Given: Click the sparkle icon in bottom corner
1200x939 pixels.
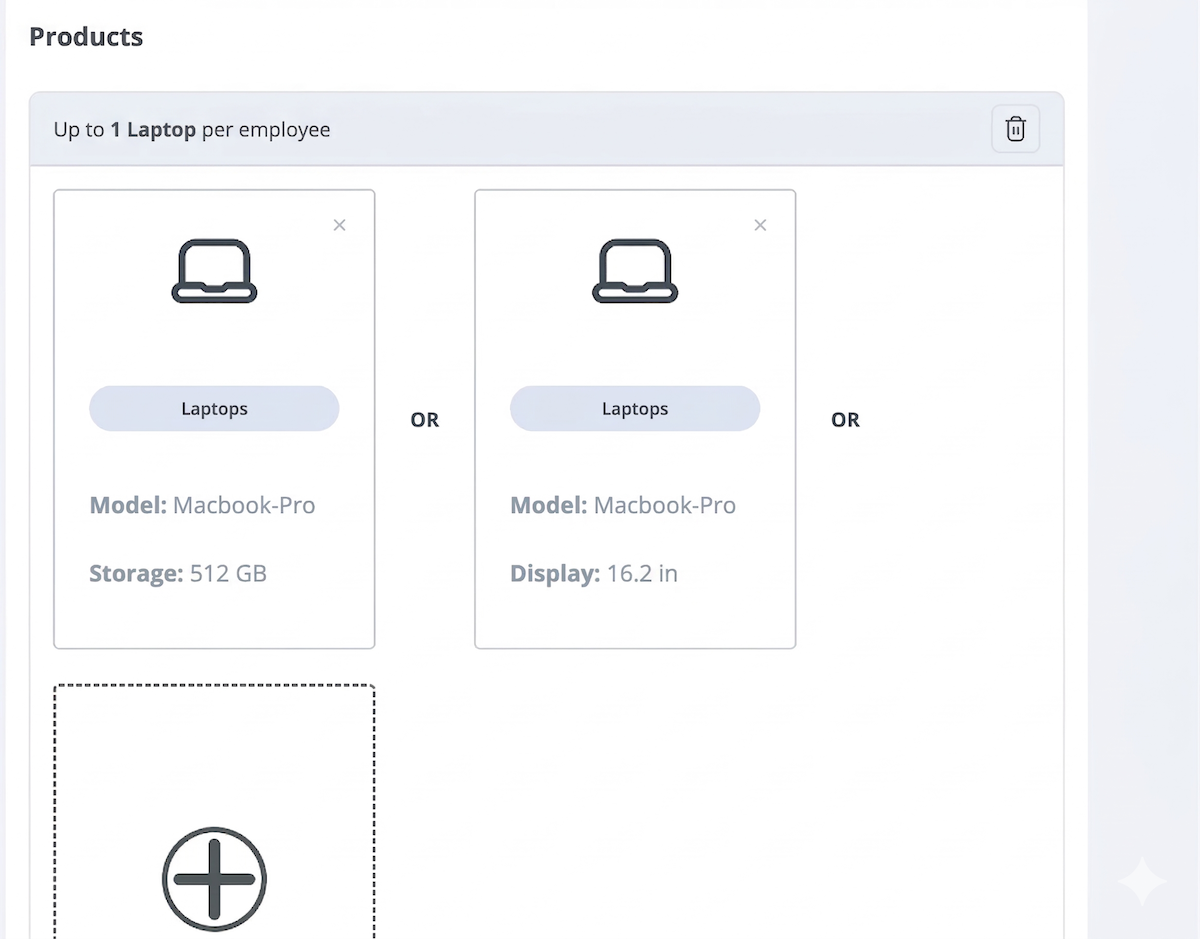Looking at the screenshot, I should point(1141,881).
